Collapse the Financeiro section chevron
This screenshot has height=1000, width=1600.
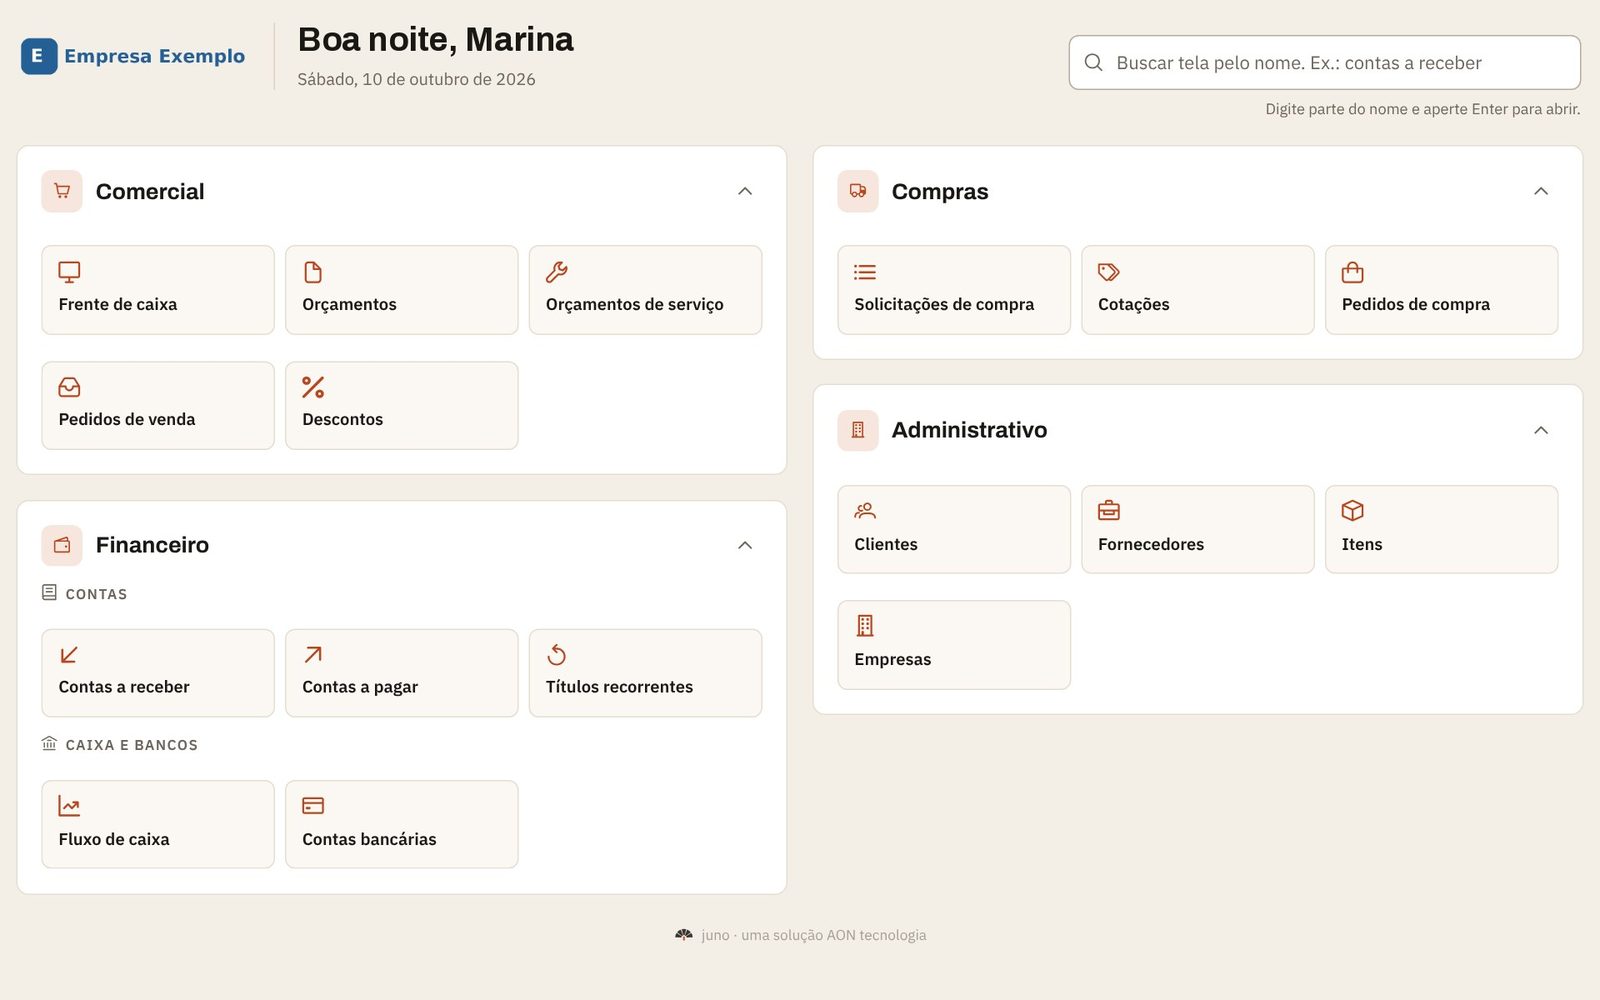pos(745,545)
